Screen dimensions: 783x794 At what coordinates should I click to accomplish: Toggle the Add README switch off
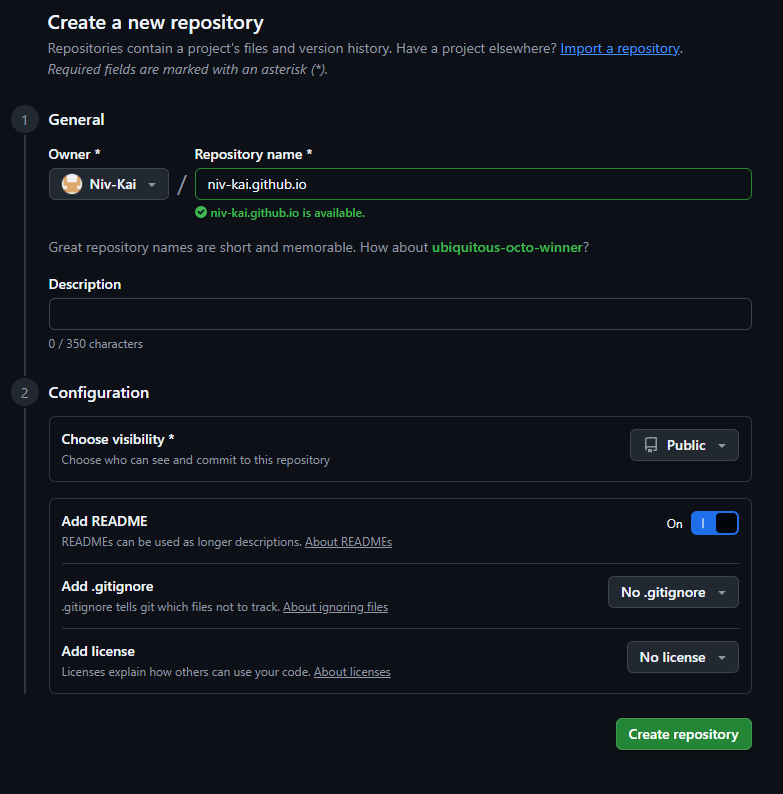click(x=715, y=523)
